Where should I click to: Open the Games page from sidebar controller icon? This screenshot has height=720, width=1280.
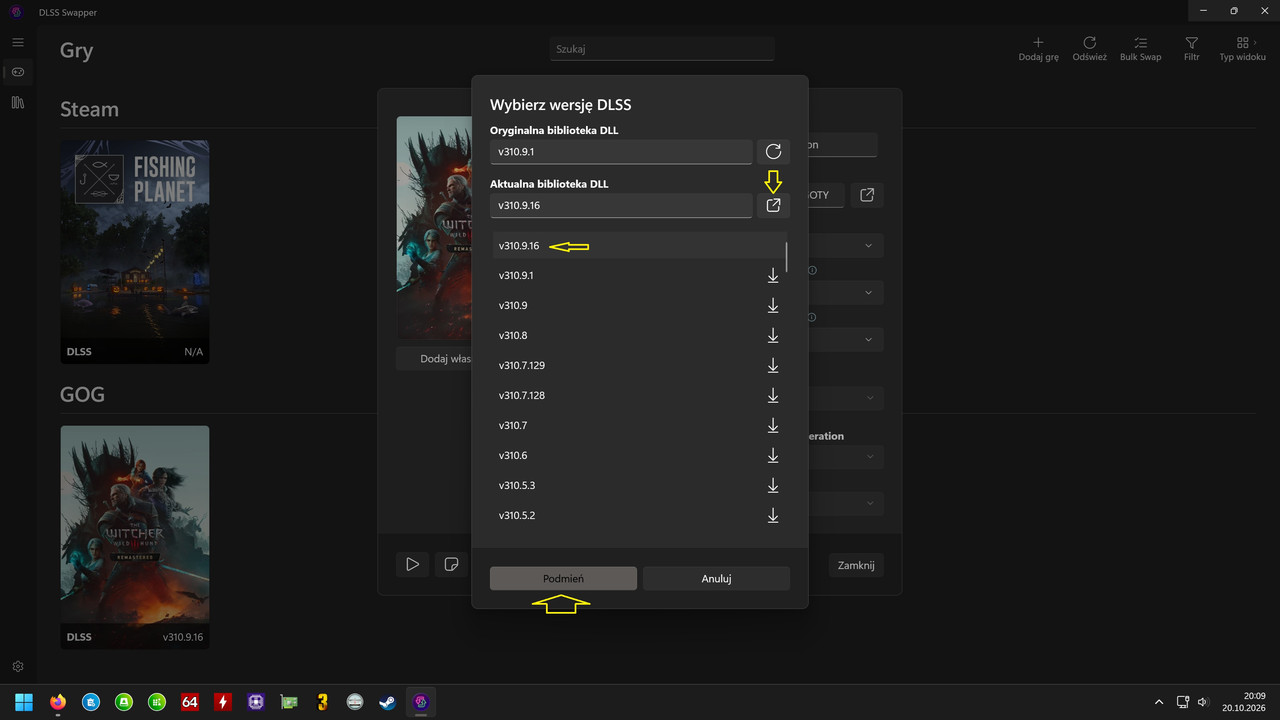coord(18,72)
